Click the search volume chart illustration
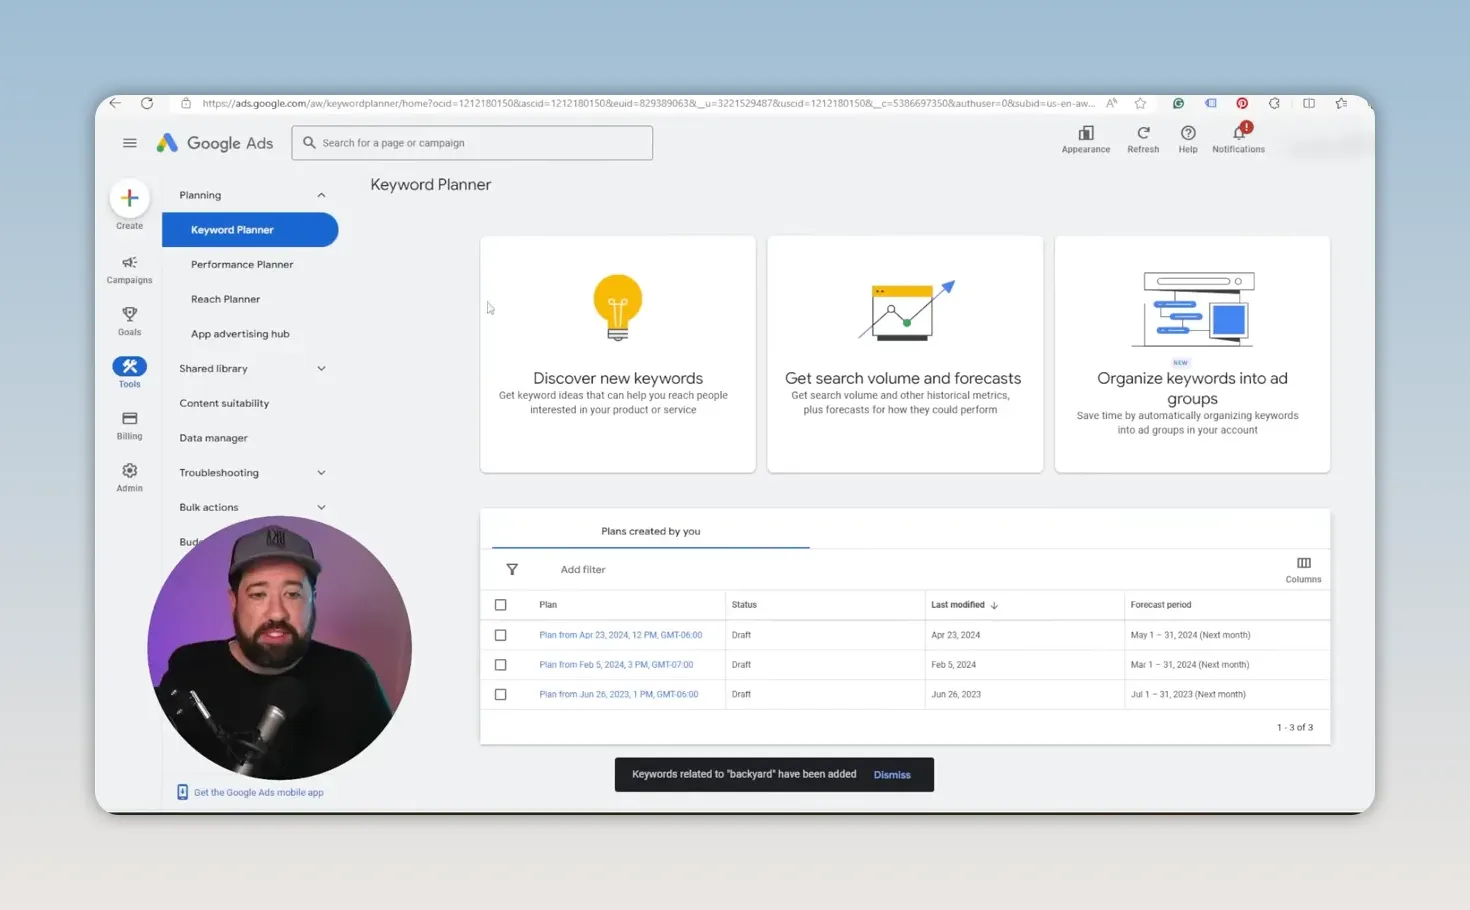The width and height of the screenshot is (1470, 910). tap(906, 310)
